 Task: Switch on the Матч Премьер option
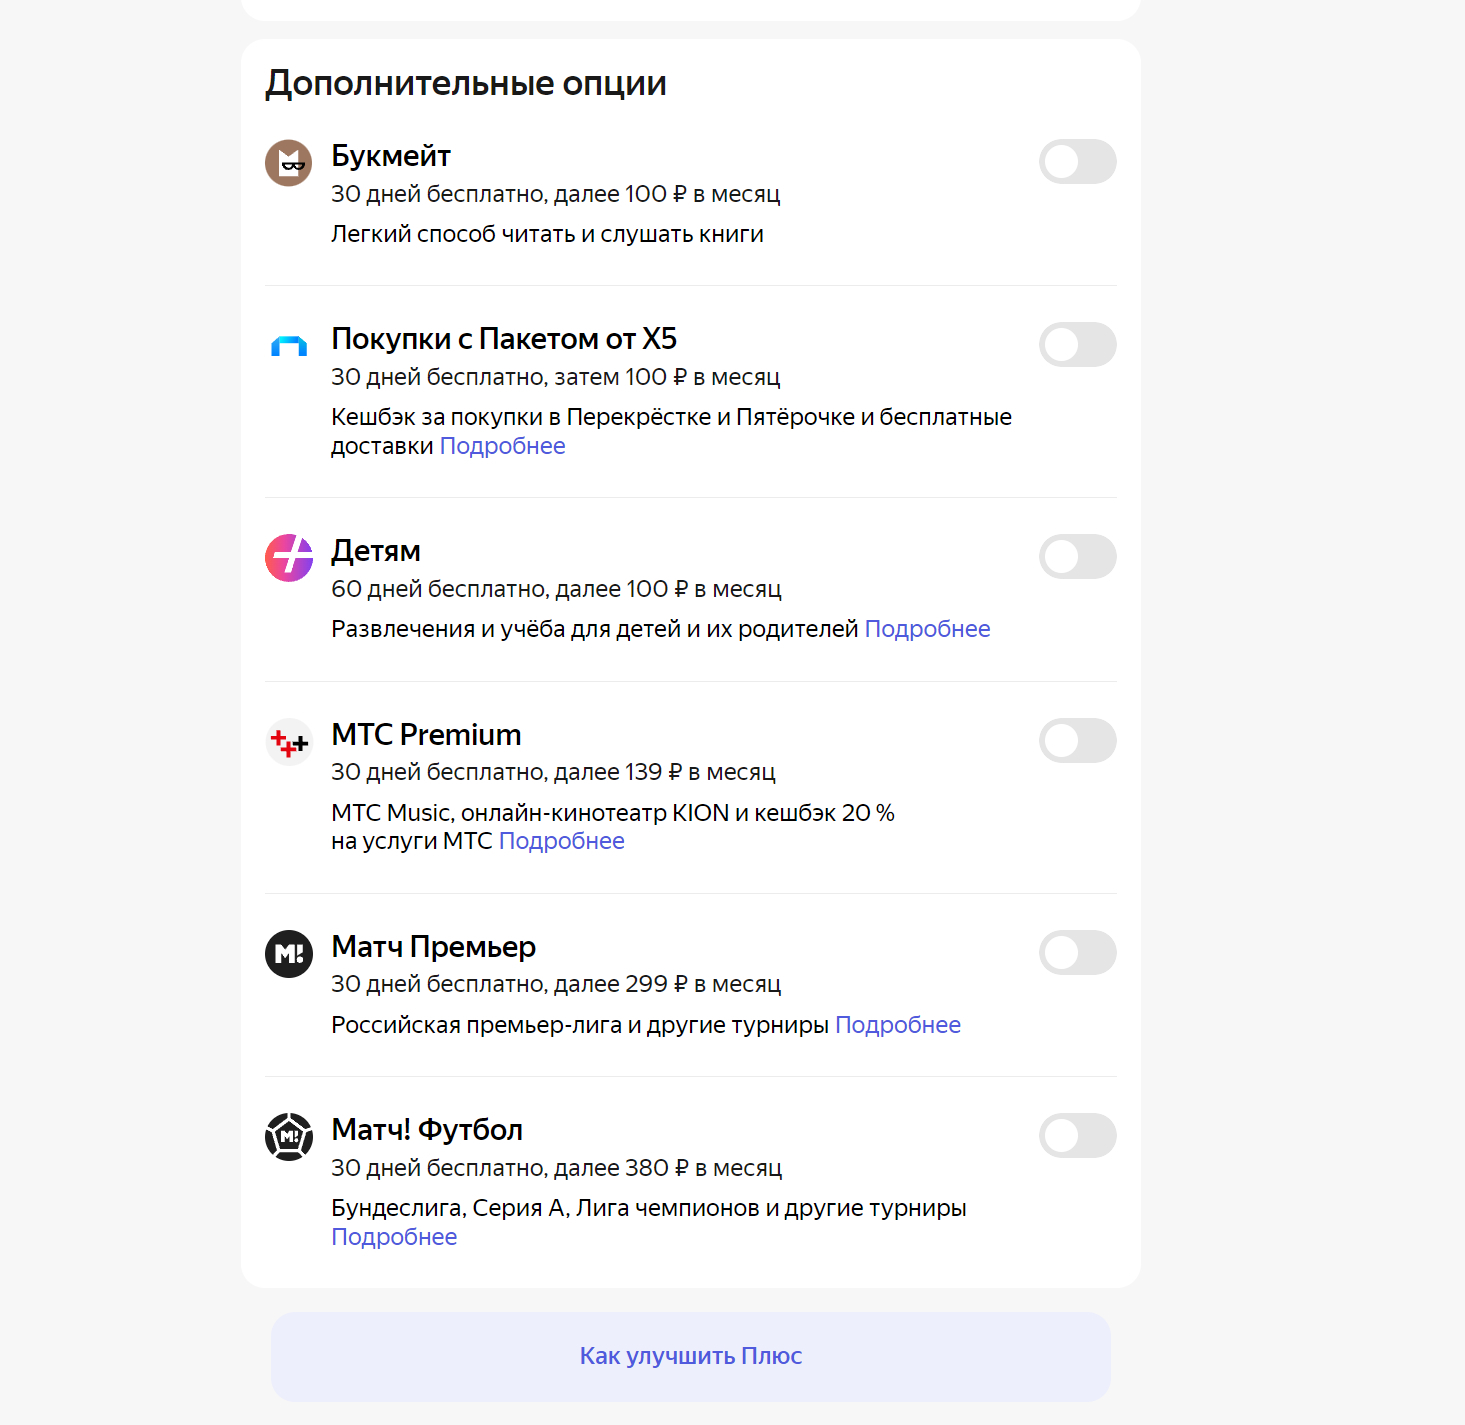(x=1078, y=953)
